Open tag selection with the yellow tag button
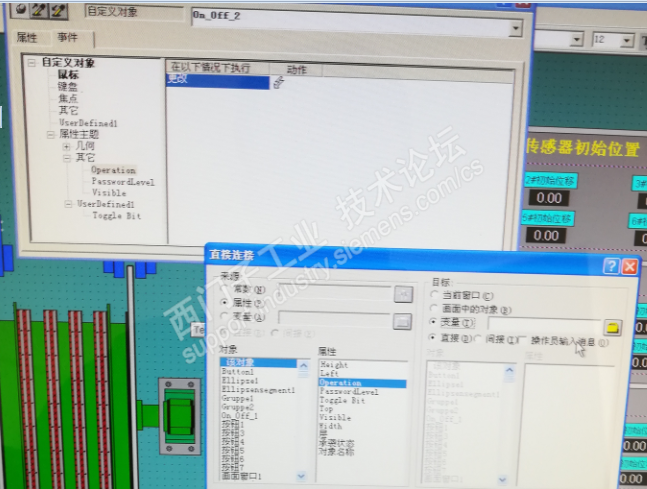This screenshot has width=647, height=489. (613, 327)
